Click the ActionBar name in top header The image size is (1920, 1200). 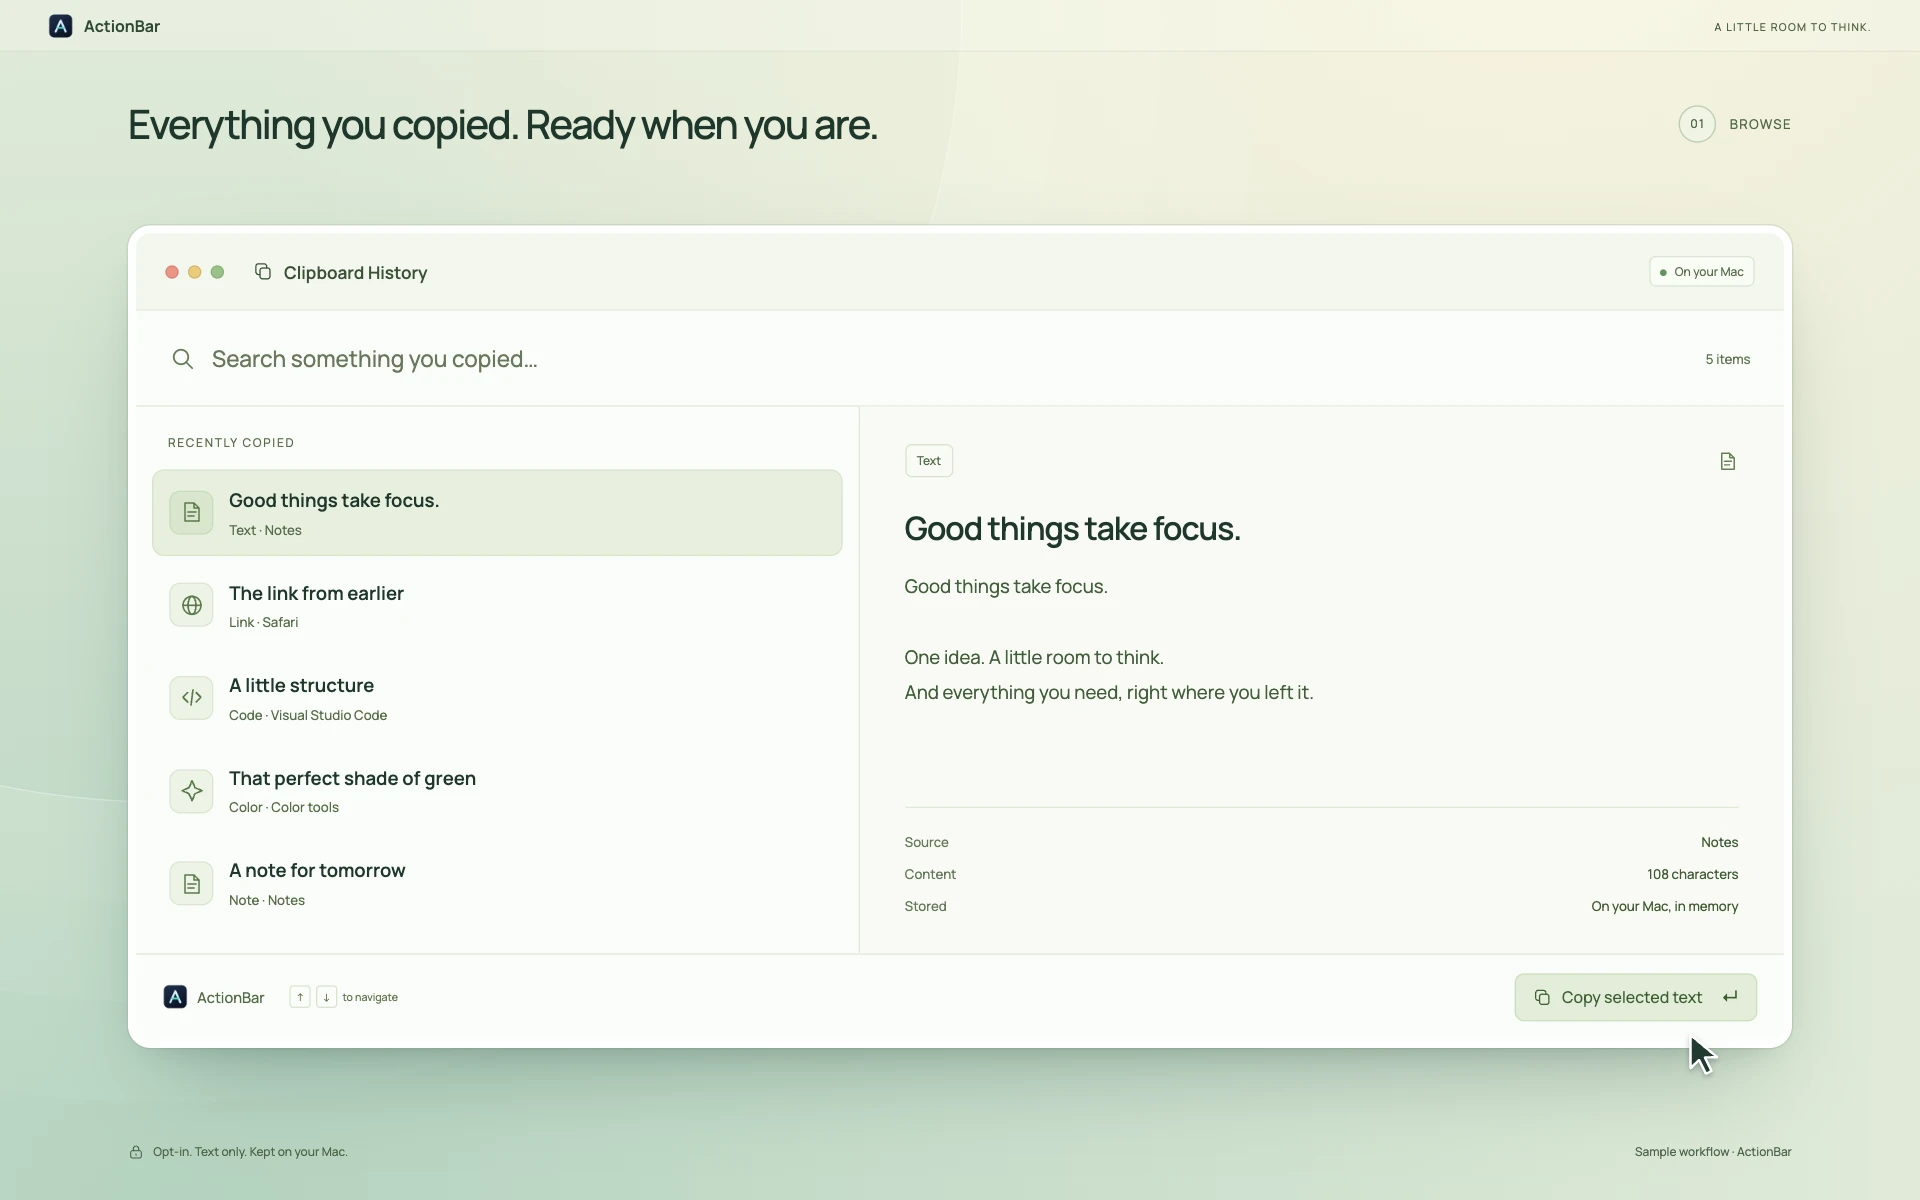pos(122,26)
